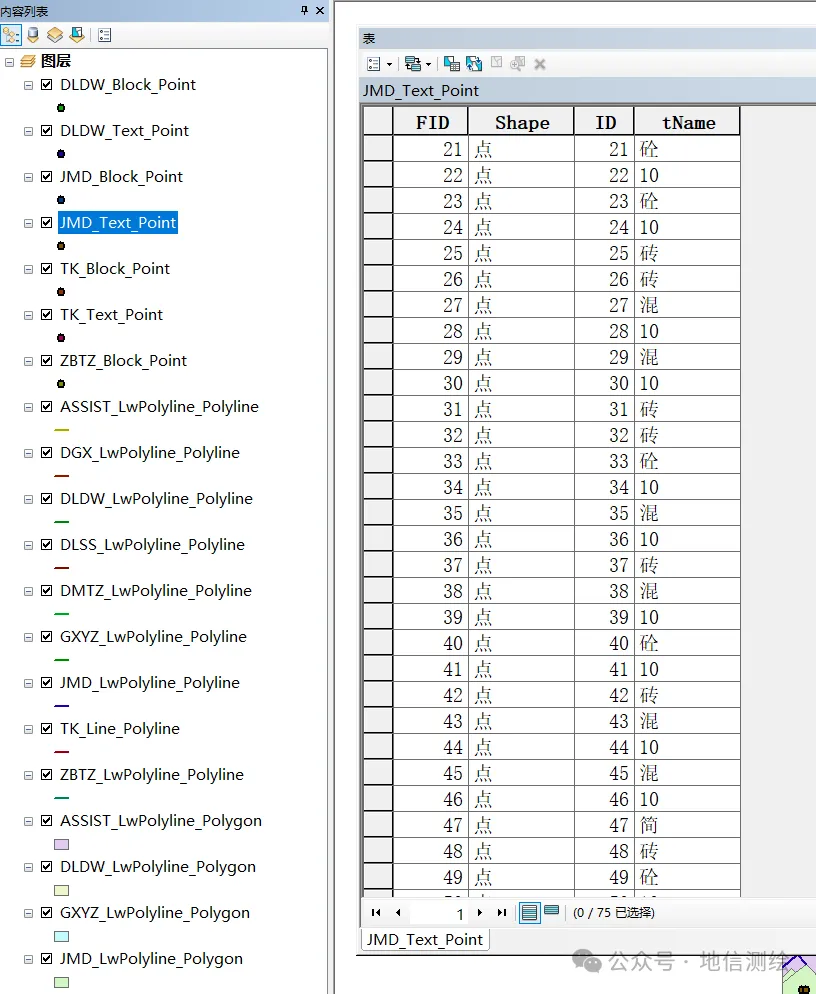Click Switch Selection icon in table
The image size is (816, 994).
coord(474,63)
